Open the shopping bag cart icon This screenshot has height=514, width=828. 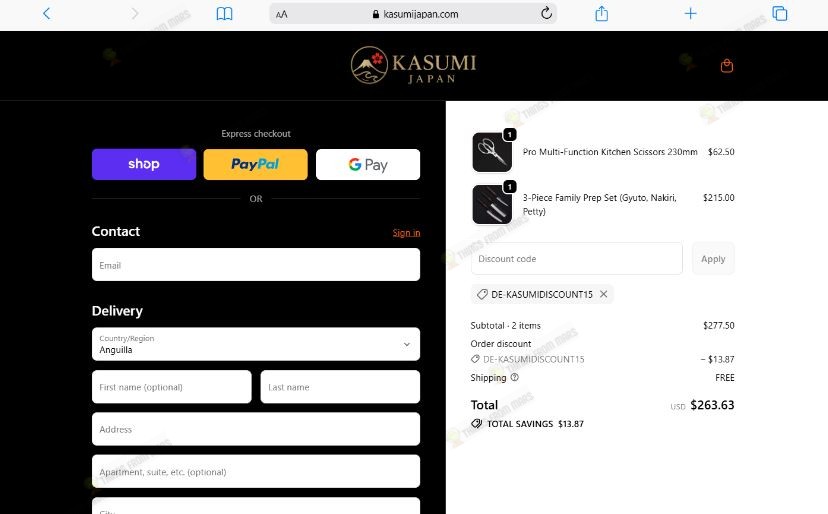point(727,66)
